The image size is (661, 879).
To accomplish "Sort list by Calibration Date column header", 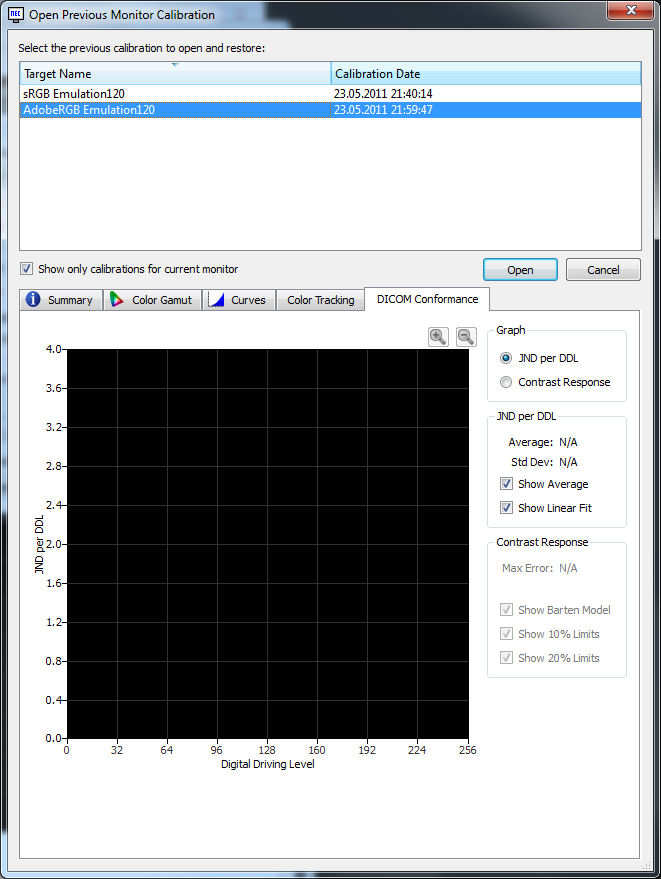I will coord(485,74).
